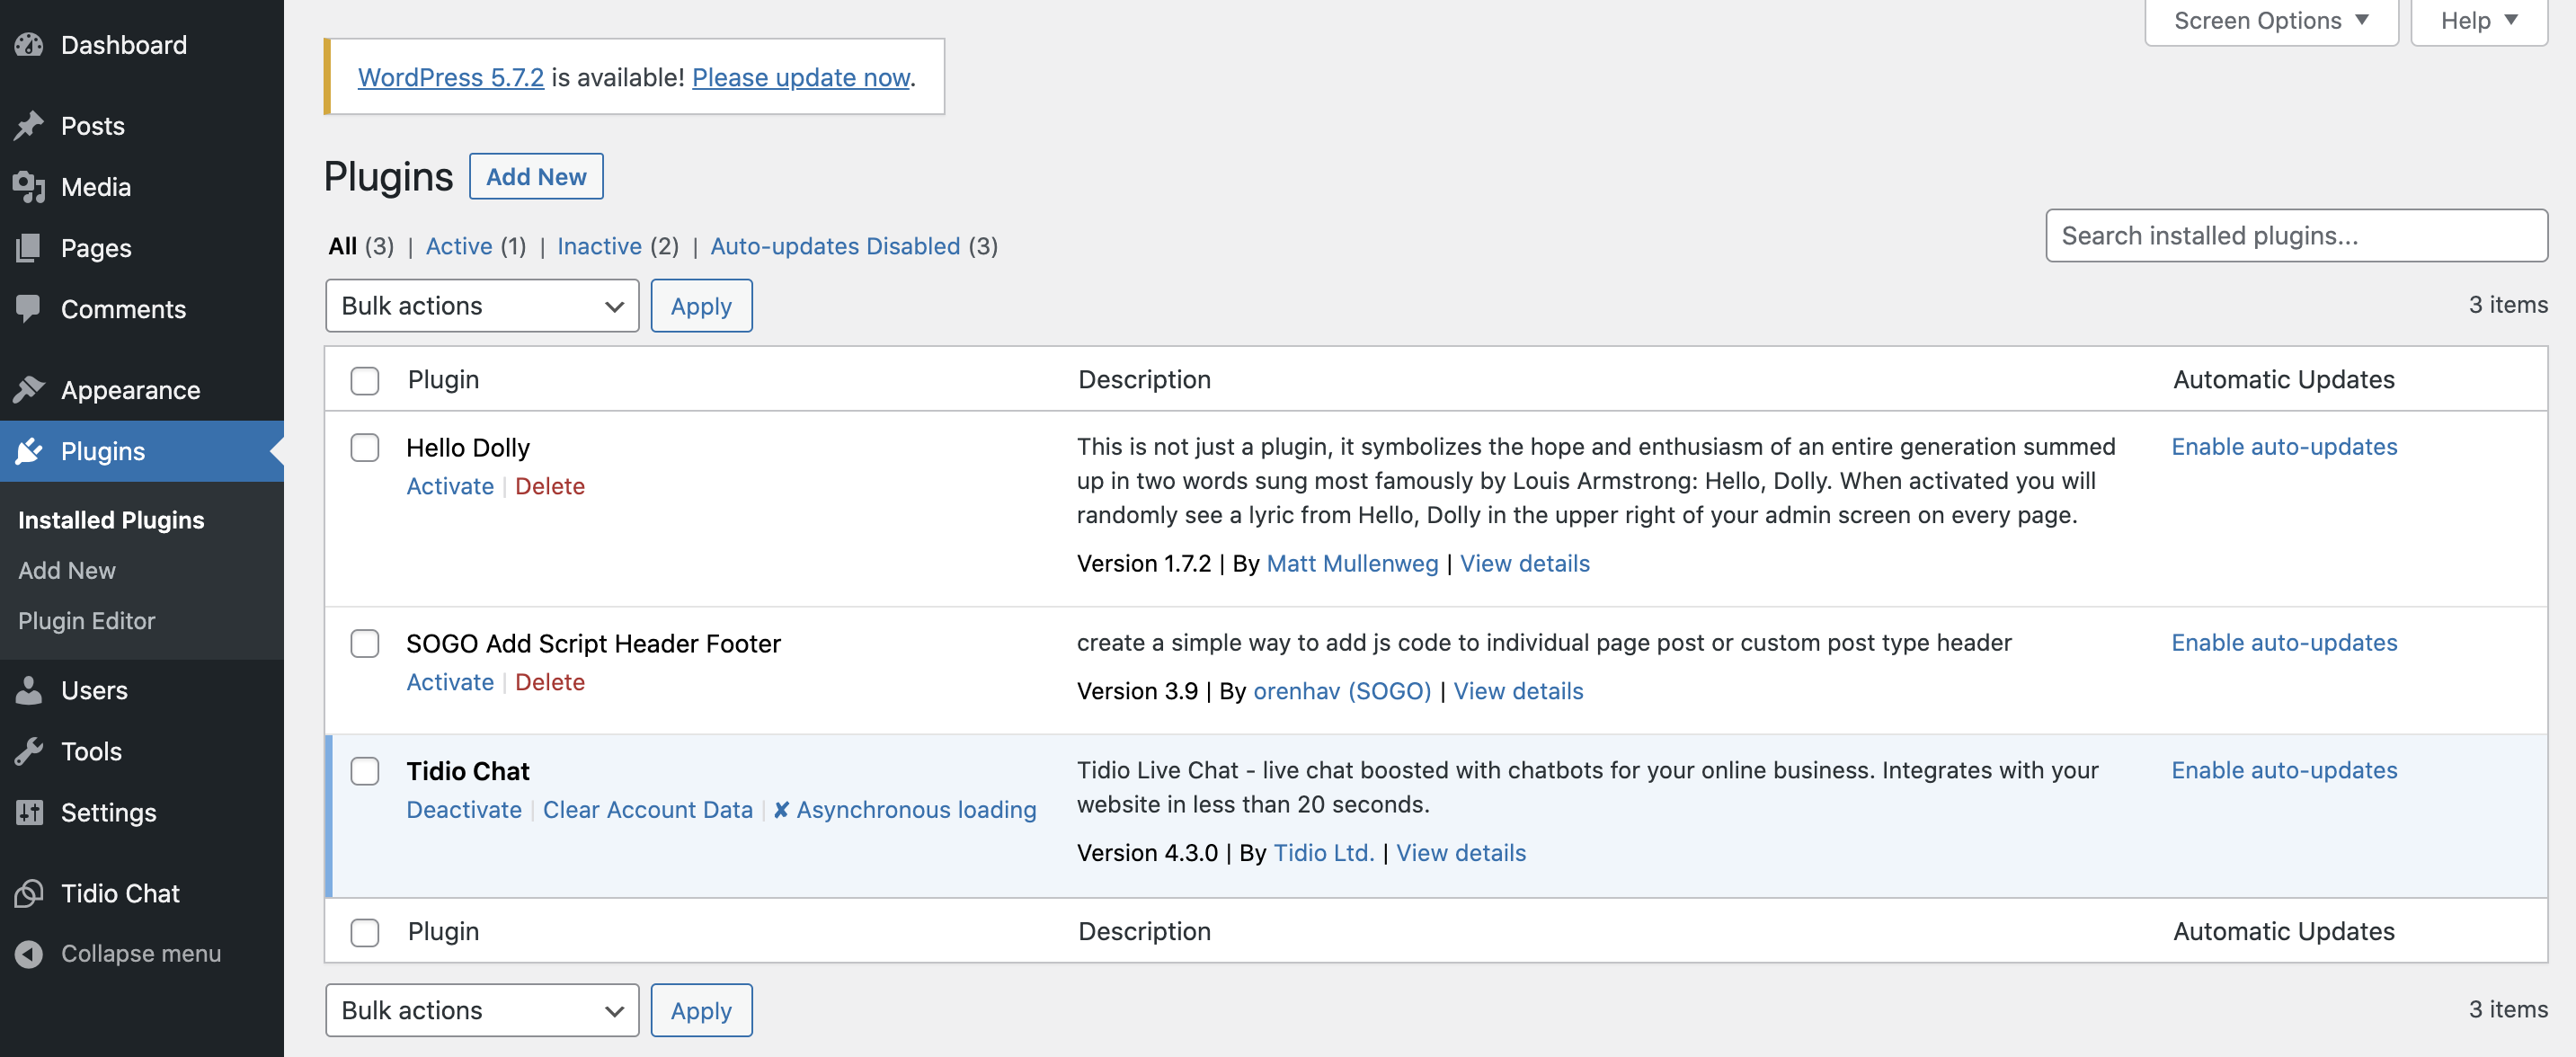This screenshot has width=2576, height=1057.
Task: Filter by Auto-updates Disabled
Action: pos(835,246)
